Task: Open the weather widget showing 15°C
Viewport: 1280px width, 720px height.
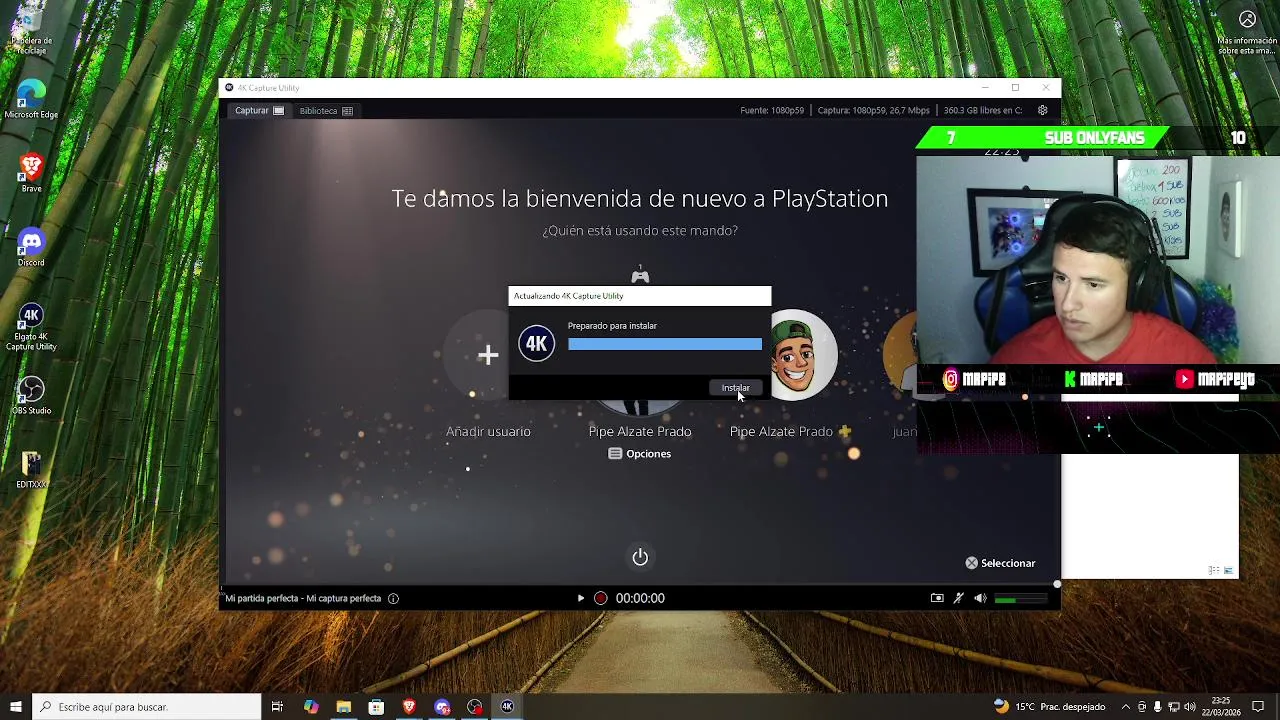Action: point(1049,707)
